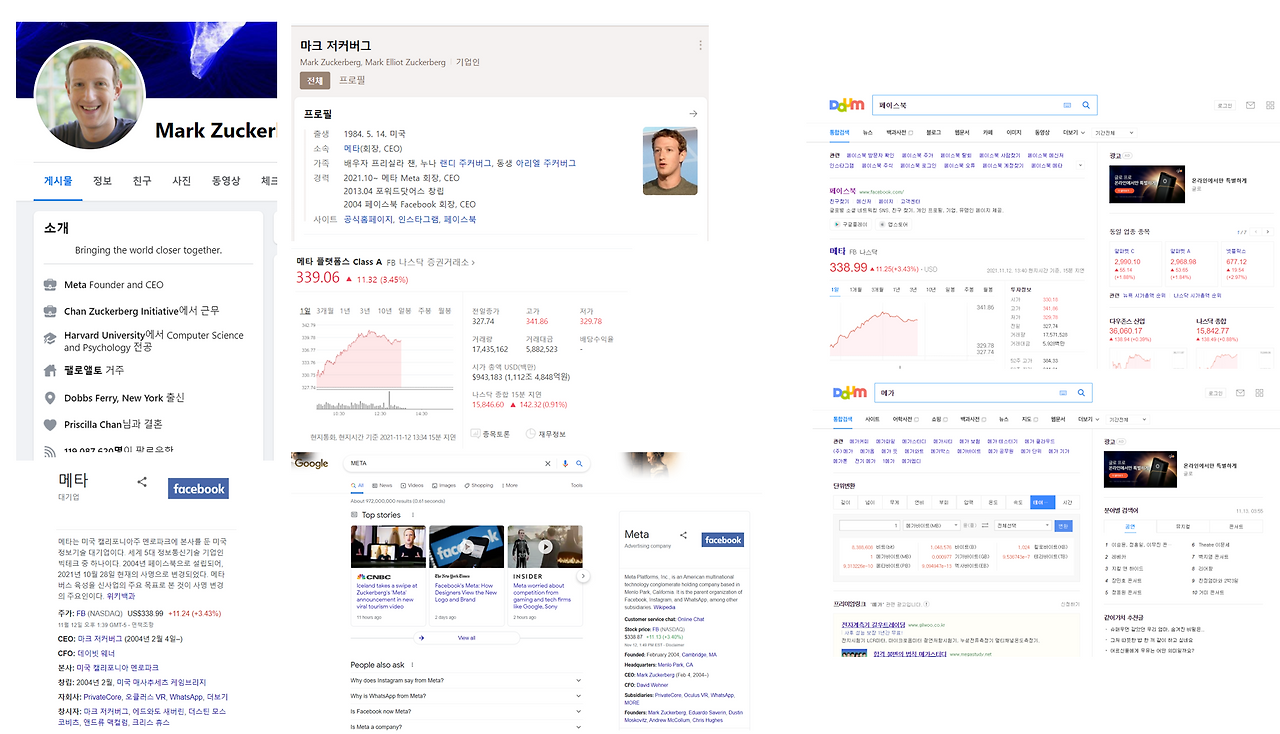Open the three-dot menu on 마크 저커버그 card

[701, 45]
